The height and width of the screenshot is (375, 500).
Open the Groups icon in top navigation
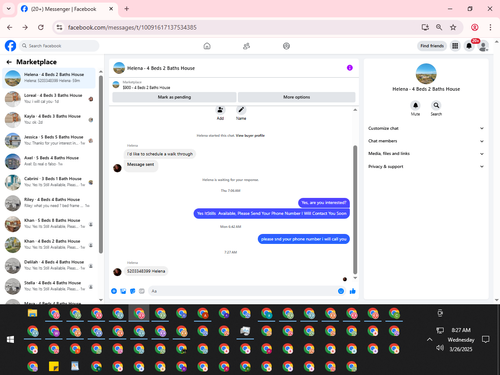[286, 46]
